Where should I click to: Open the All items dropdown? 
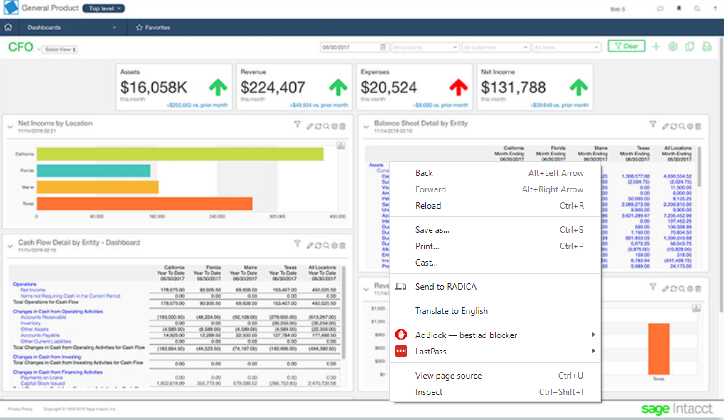click(x=566, y=47)
